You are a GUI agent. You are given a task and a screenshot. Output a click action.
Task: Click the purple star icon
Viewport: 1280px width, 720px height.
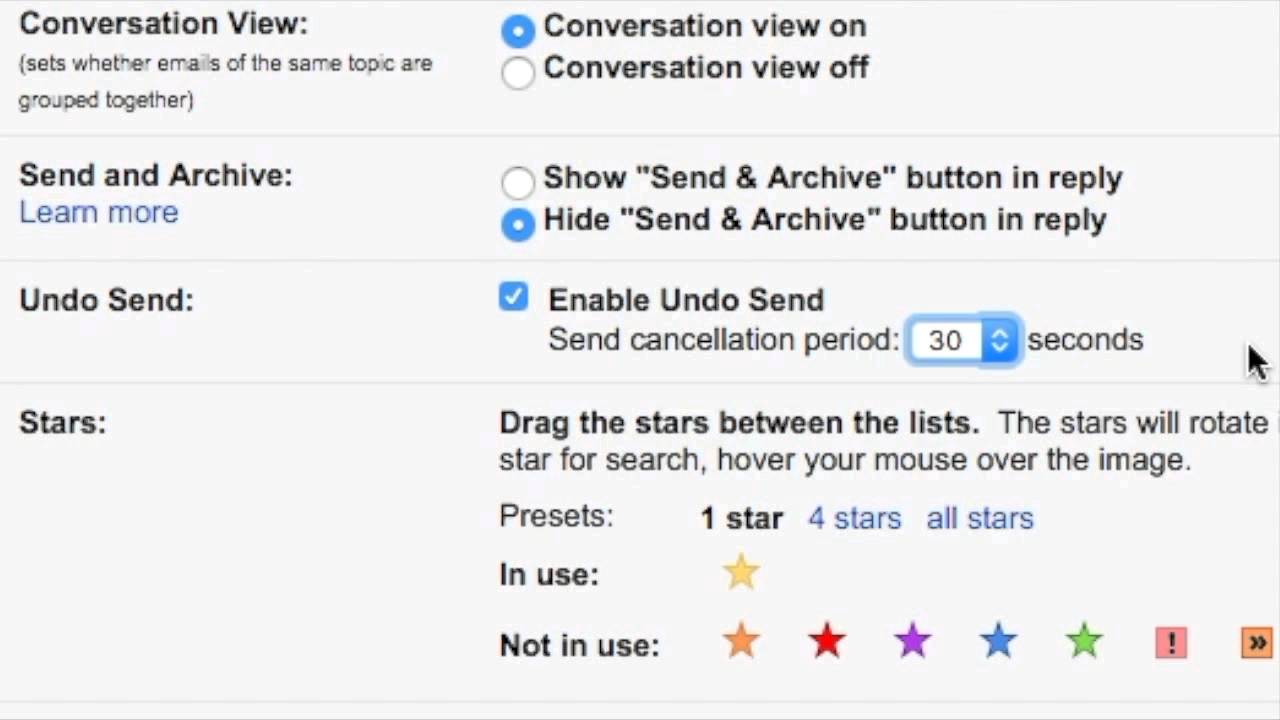pos(913,642)
